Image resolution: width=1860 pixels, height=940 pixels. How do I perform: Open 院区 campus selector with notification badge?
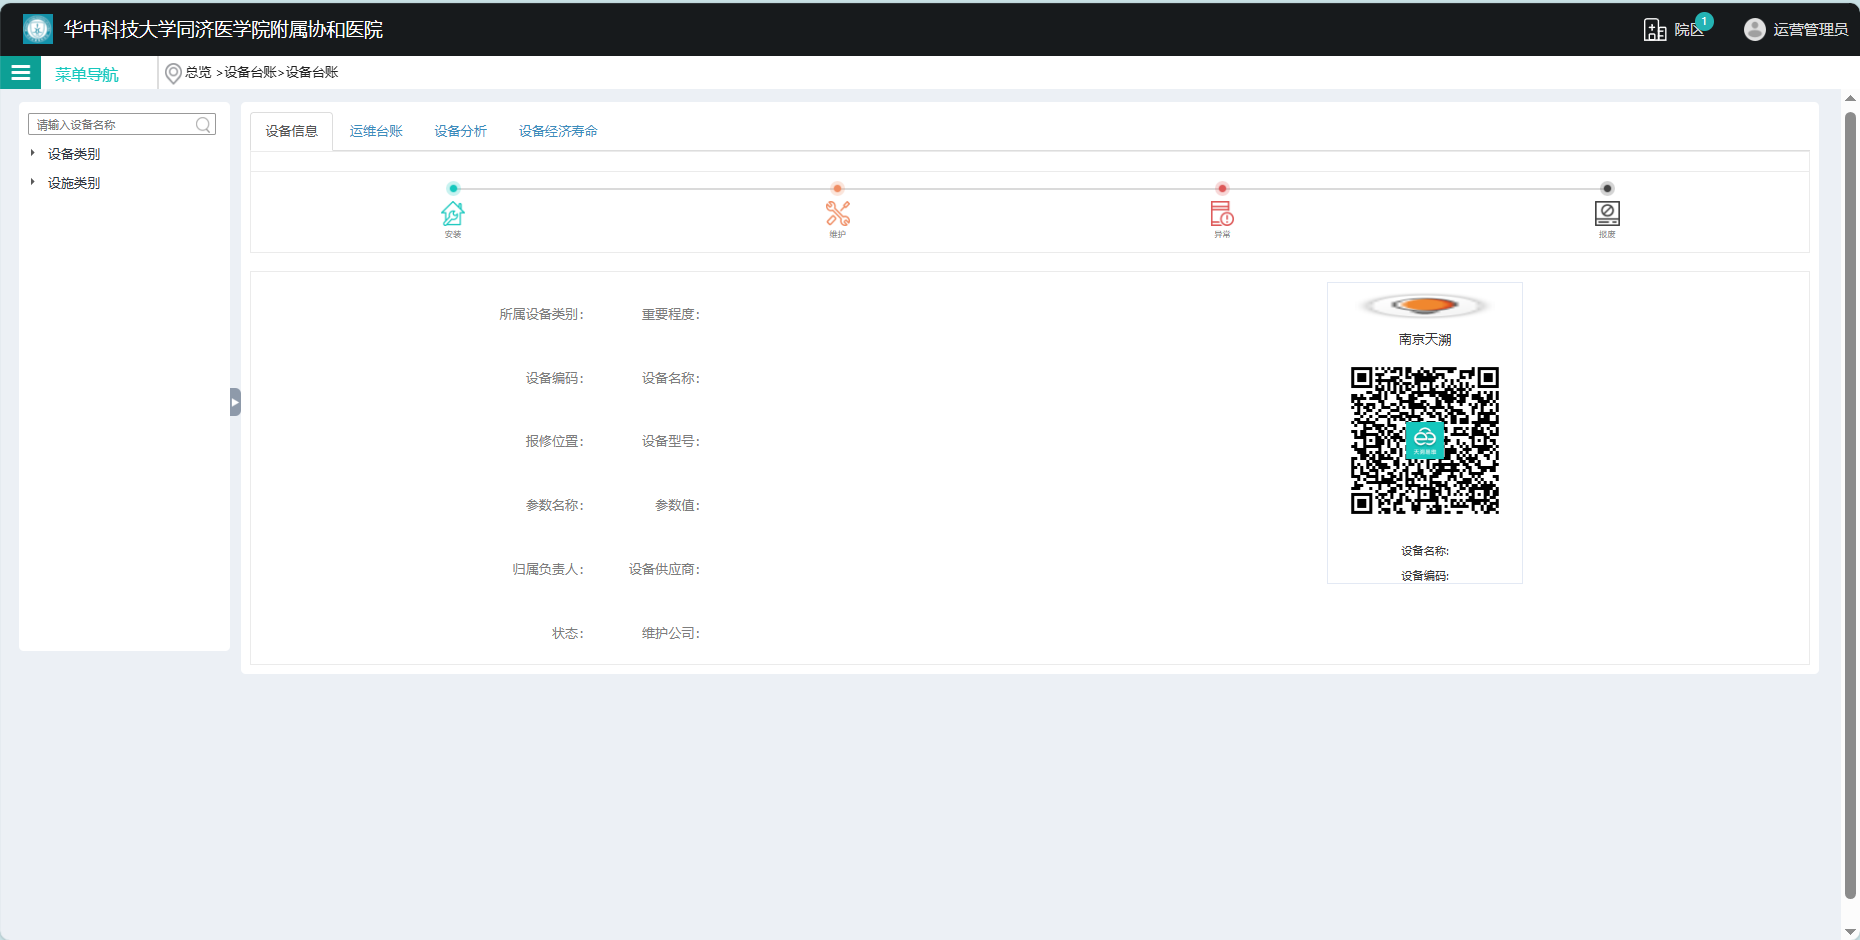tap(1677, 29)
